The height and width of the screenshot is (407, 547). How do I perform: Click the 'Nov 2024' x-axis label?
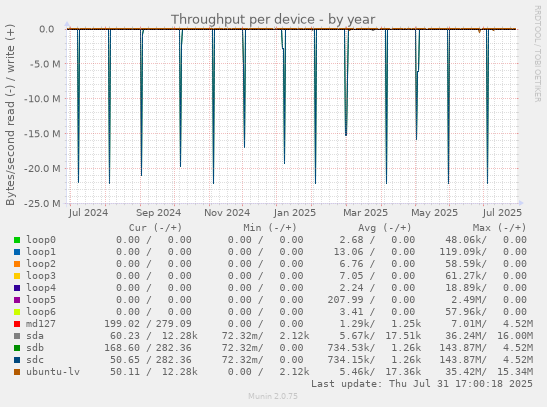pos(227,213)
